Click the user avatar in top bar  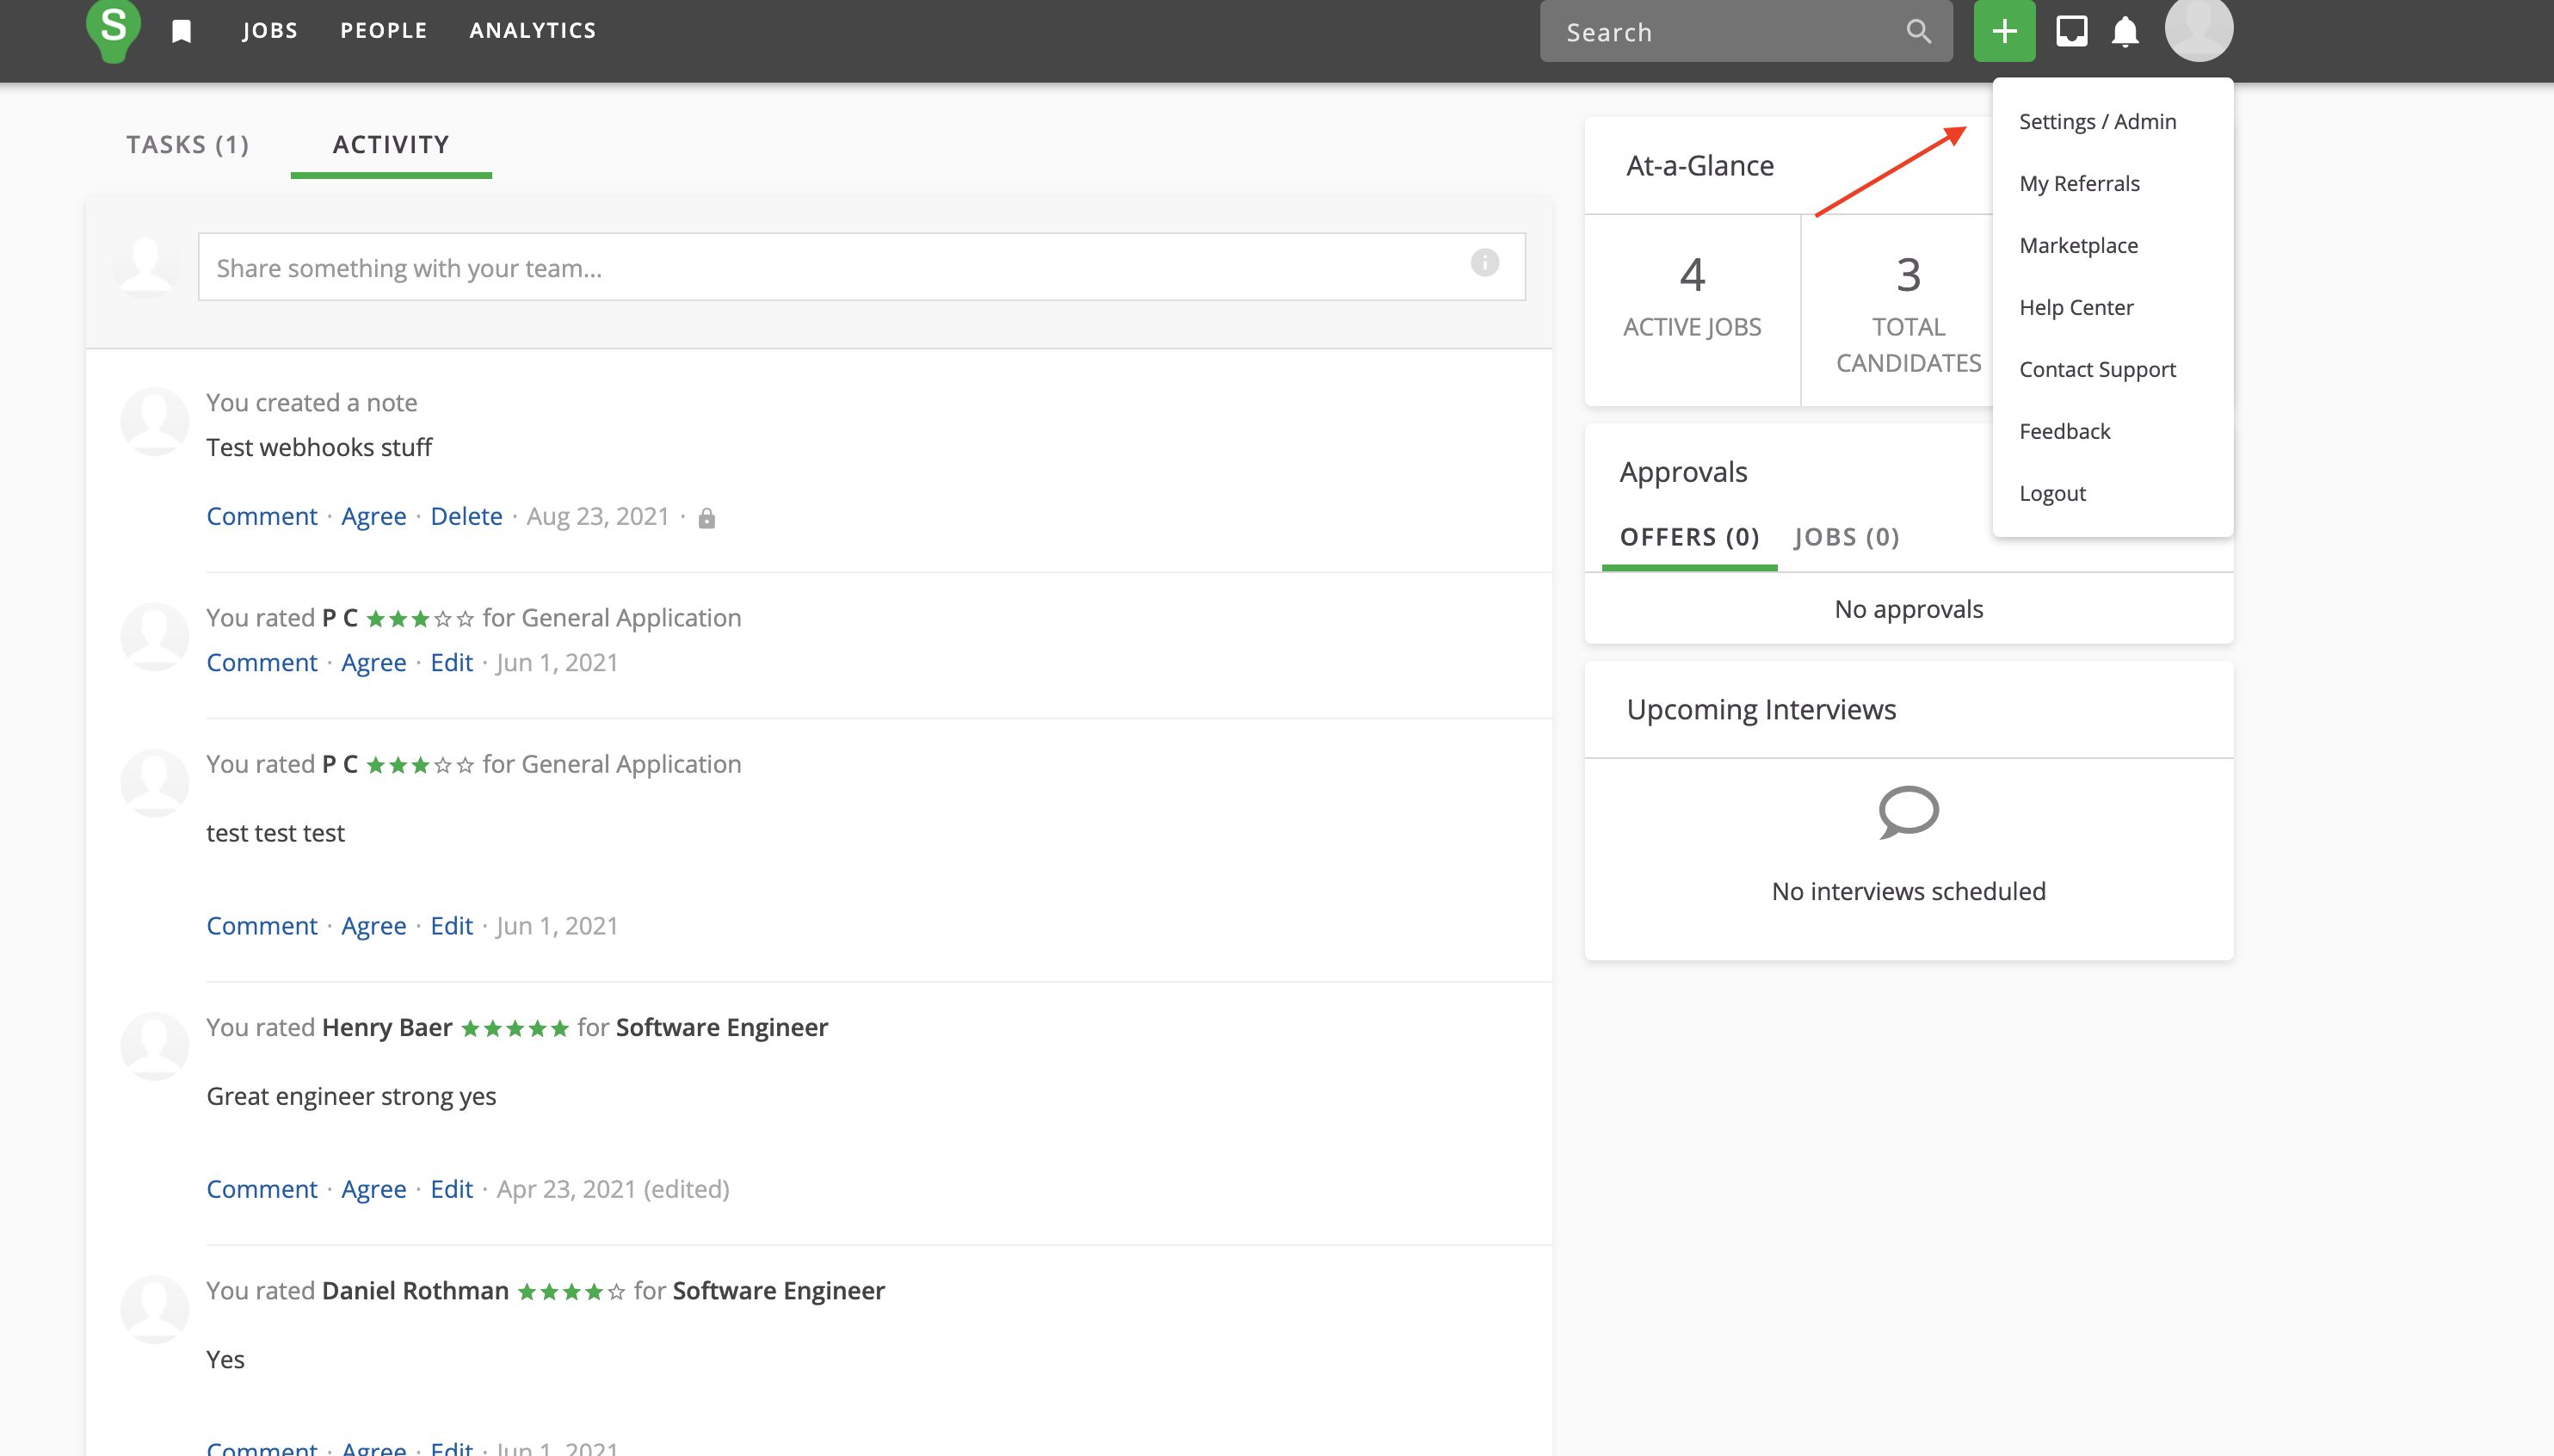click(x=2198, y=28)
